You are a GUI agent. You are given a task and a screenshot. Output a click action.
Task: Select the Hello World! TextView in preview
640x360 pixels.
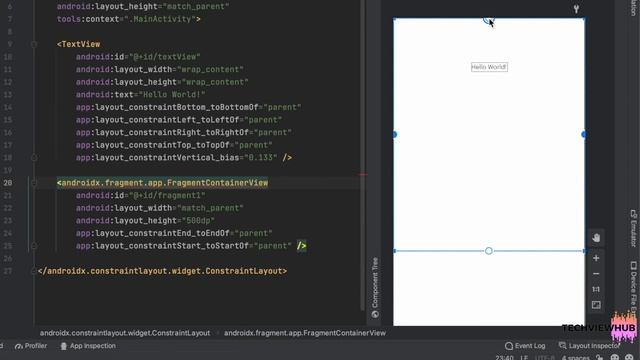pos(489,67)
